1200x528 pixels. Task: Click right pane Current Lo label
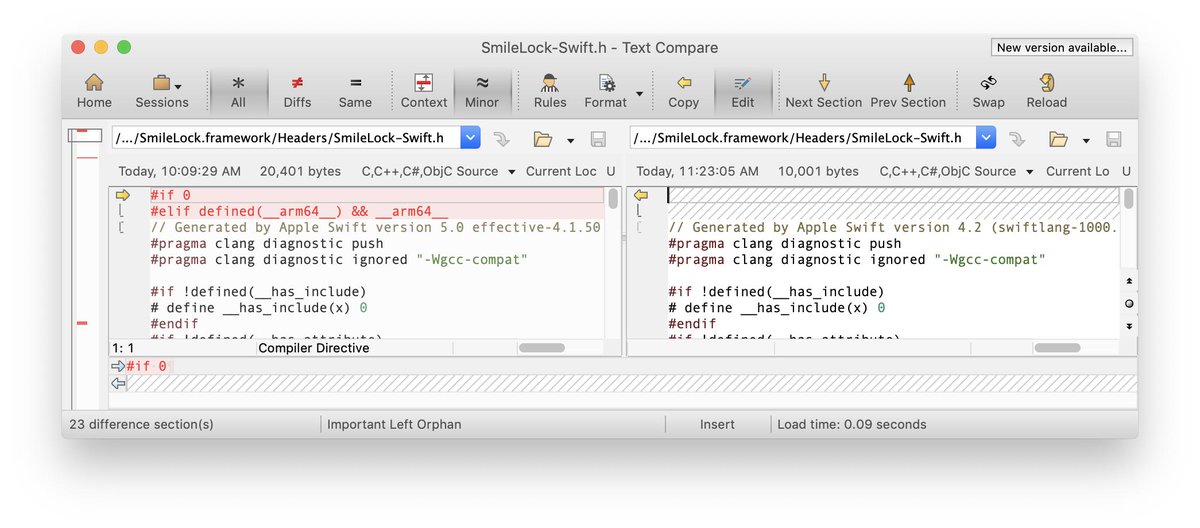(x=1078, y=171)
